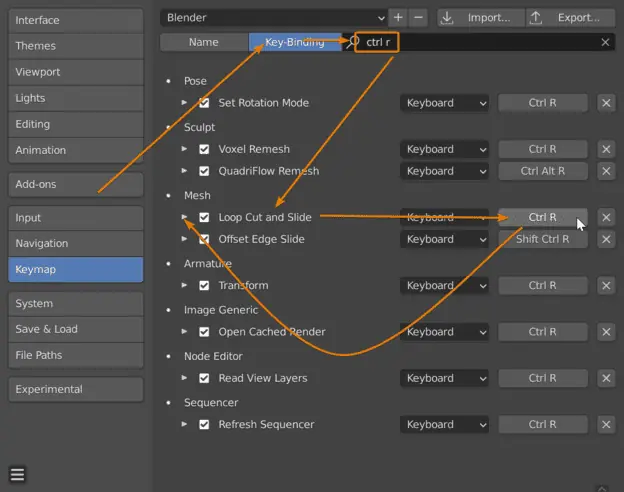Open the Interface preferences section
Screen dimensions: 624x492
pyautogui.click(x=76, y=20)
